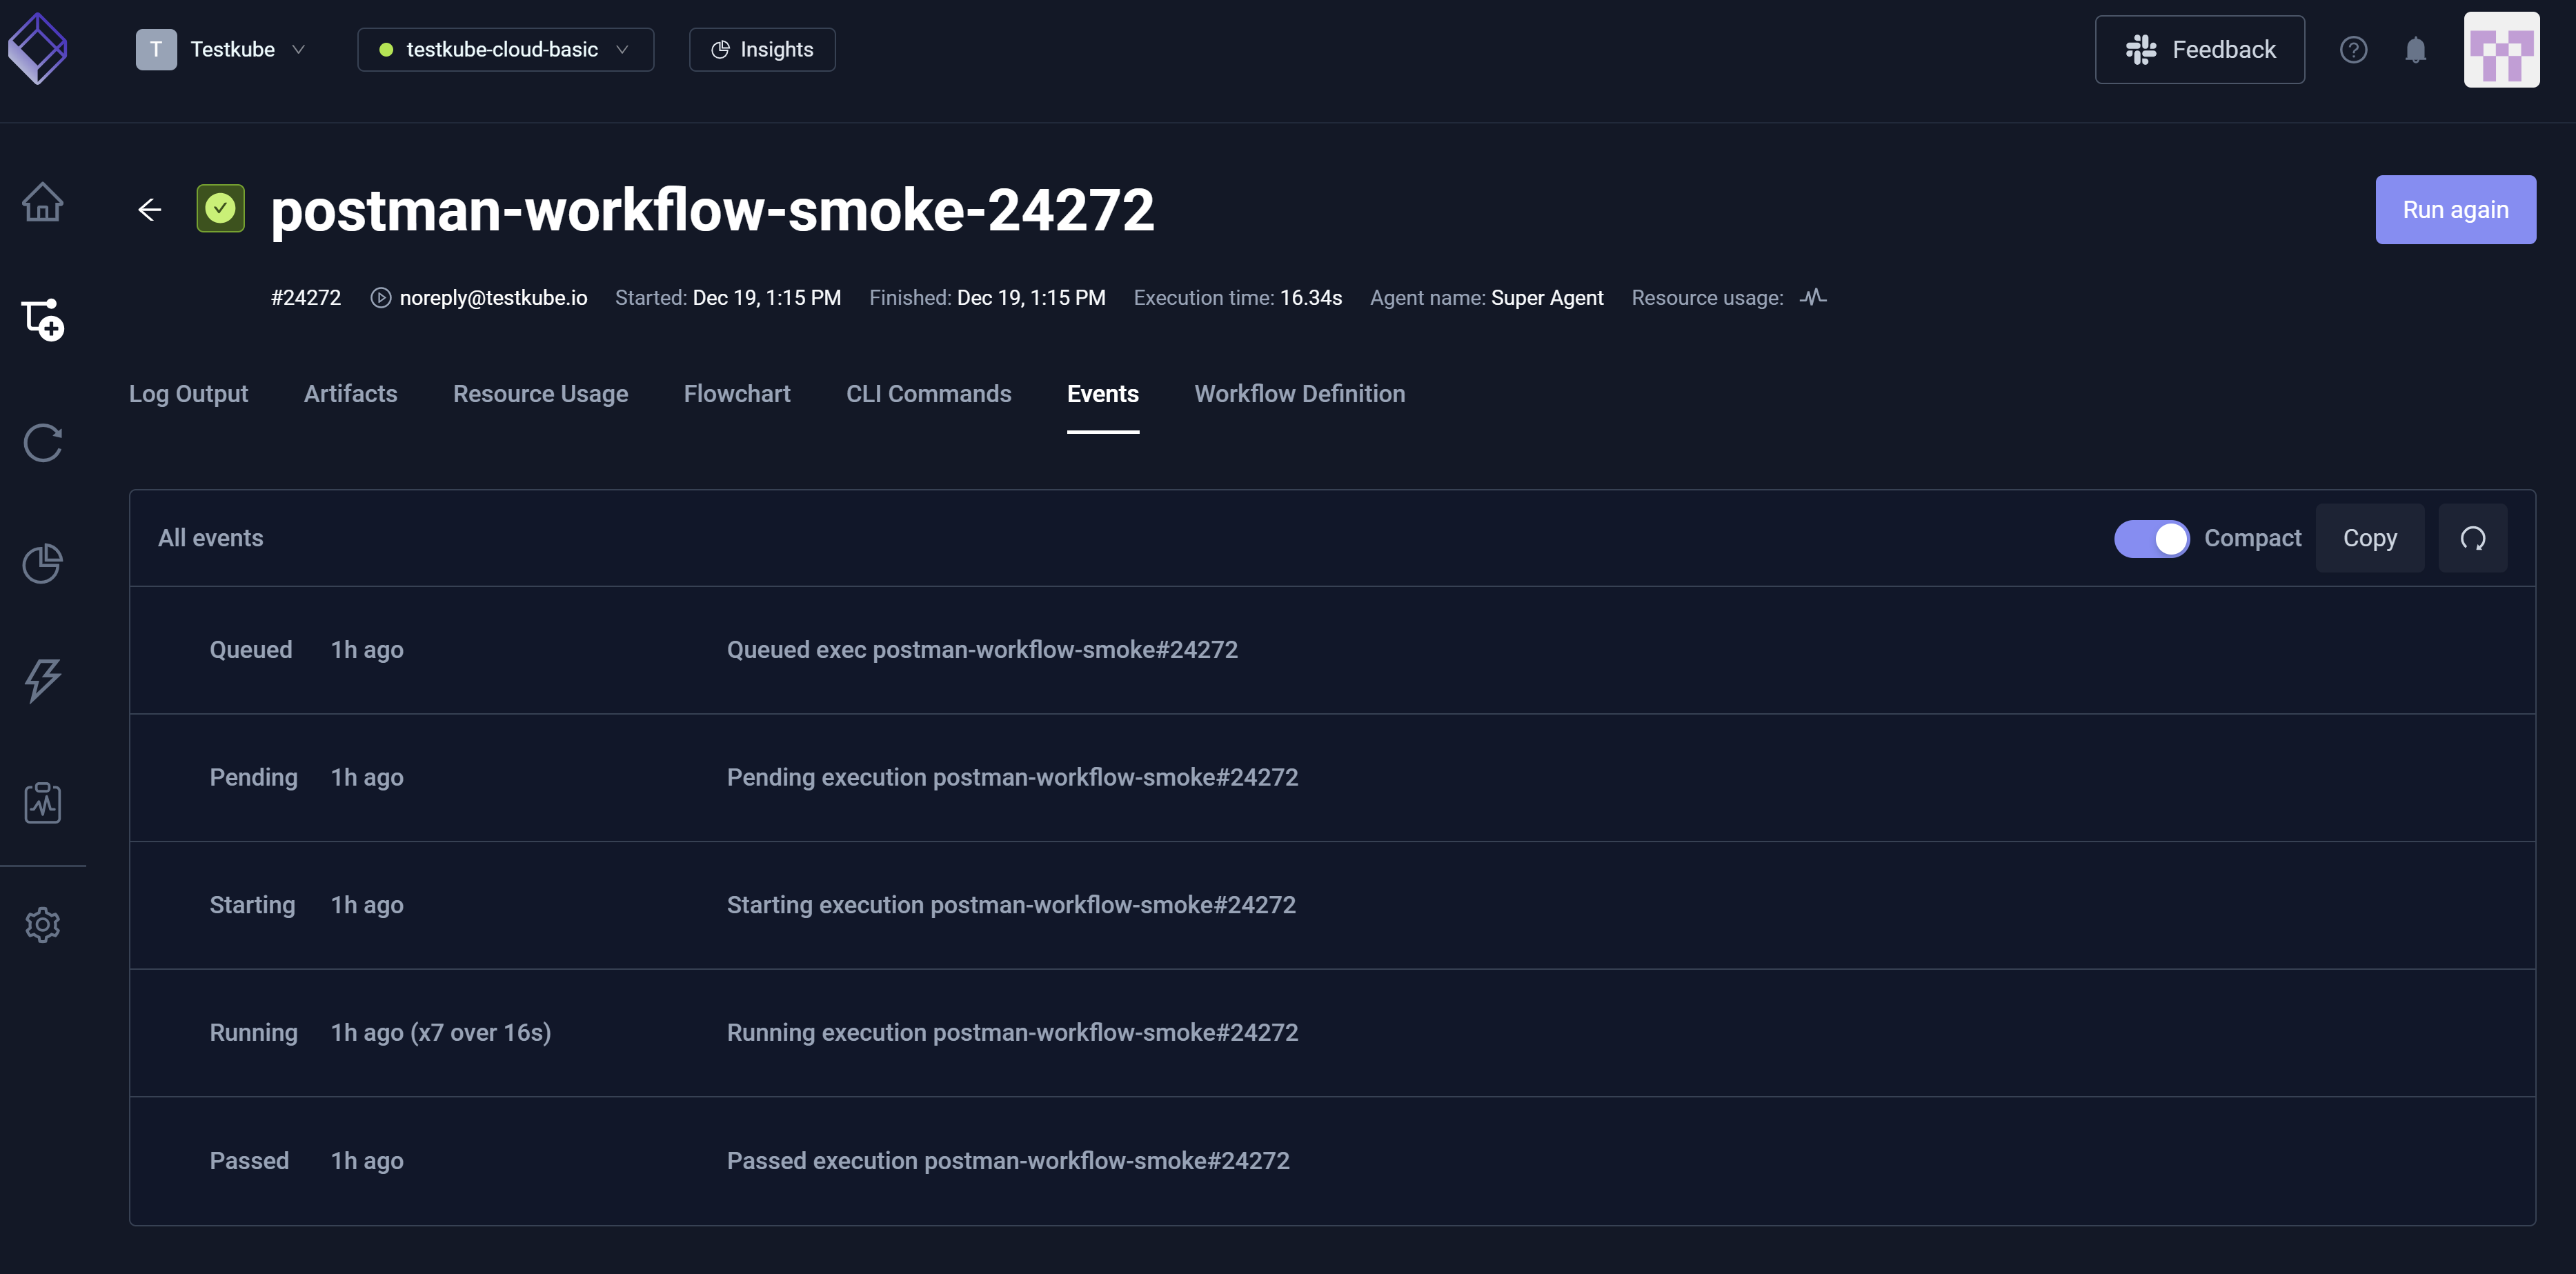Go back using the left arrow
Viewport: 2576px width, 1274px height.
coord(150,210)
